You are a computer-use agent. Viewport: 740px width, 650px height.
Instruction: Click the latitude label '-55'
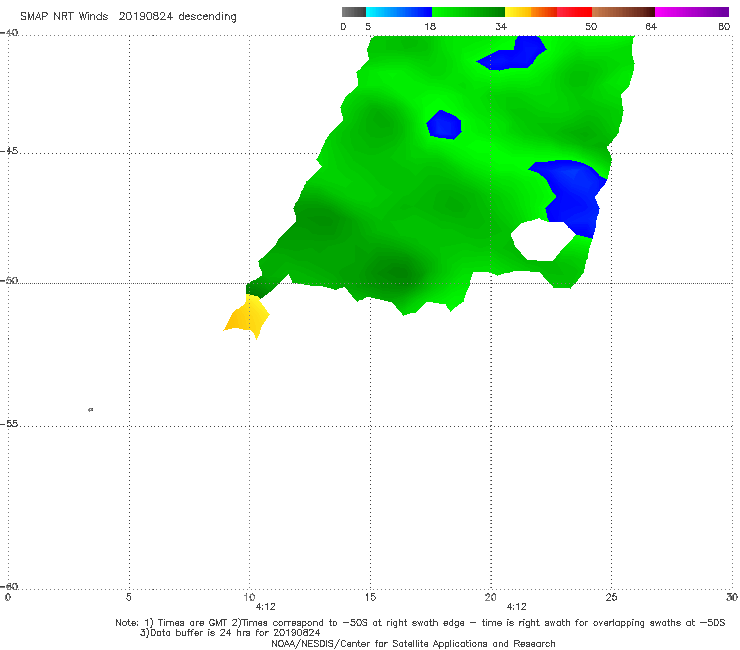pyautogui.click(x=9, y=424)
